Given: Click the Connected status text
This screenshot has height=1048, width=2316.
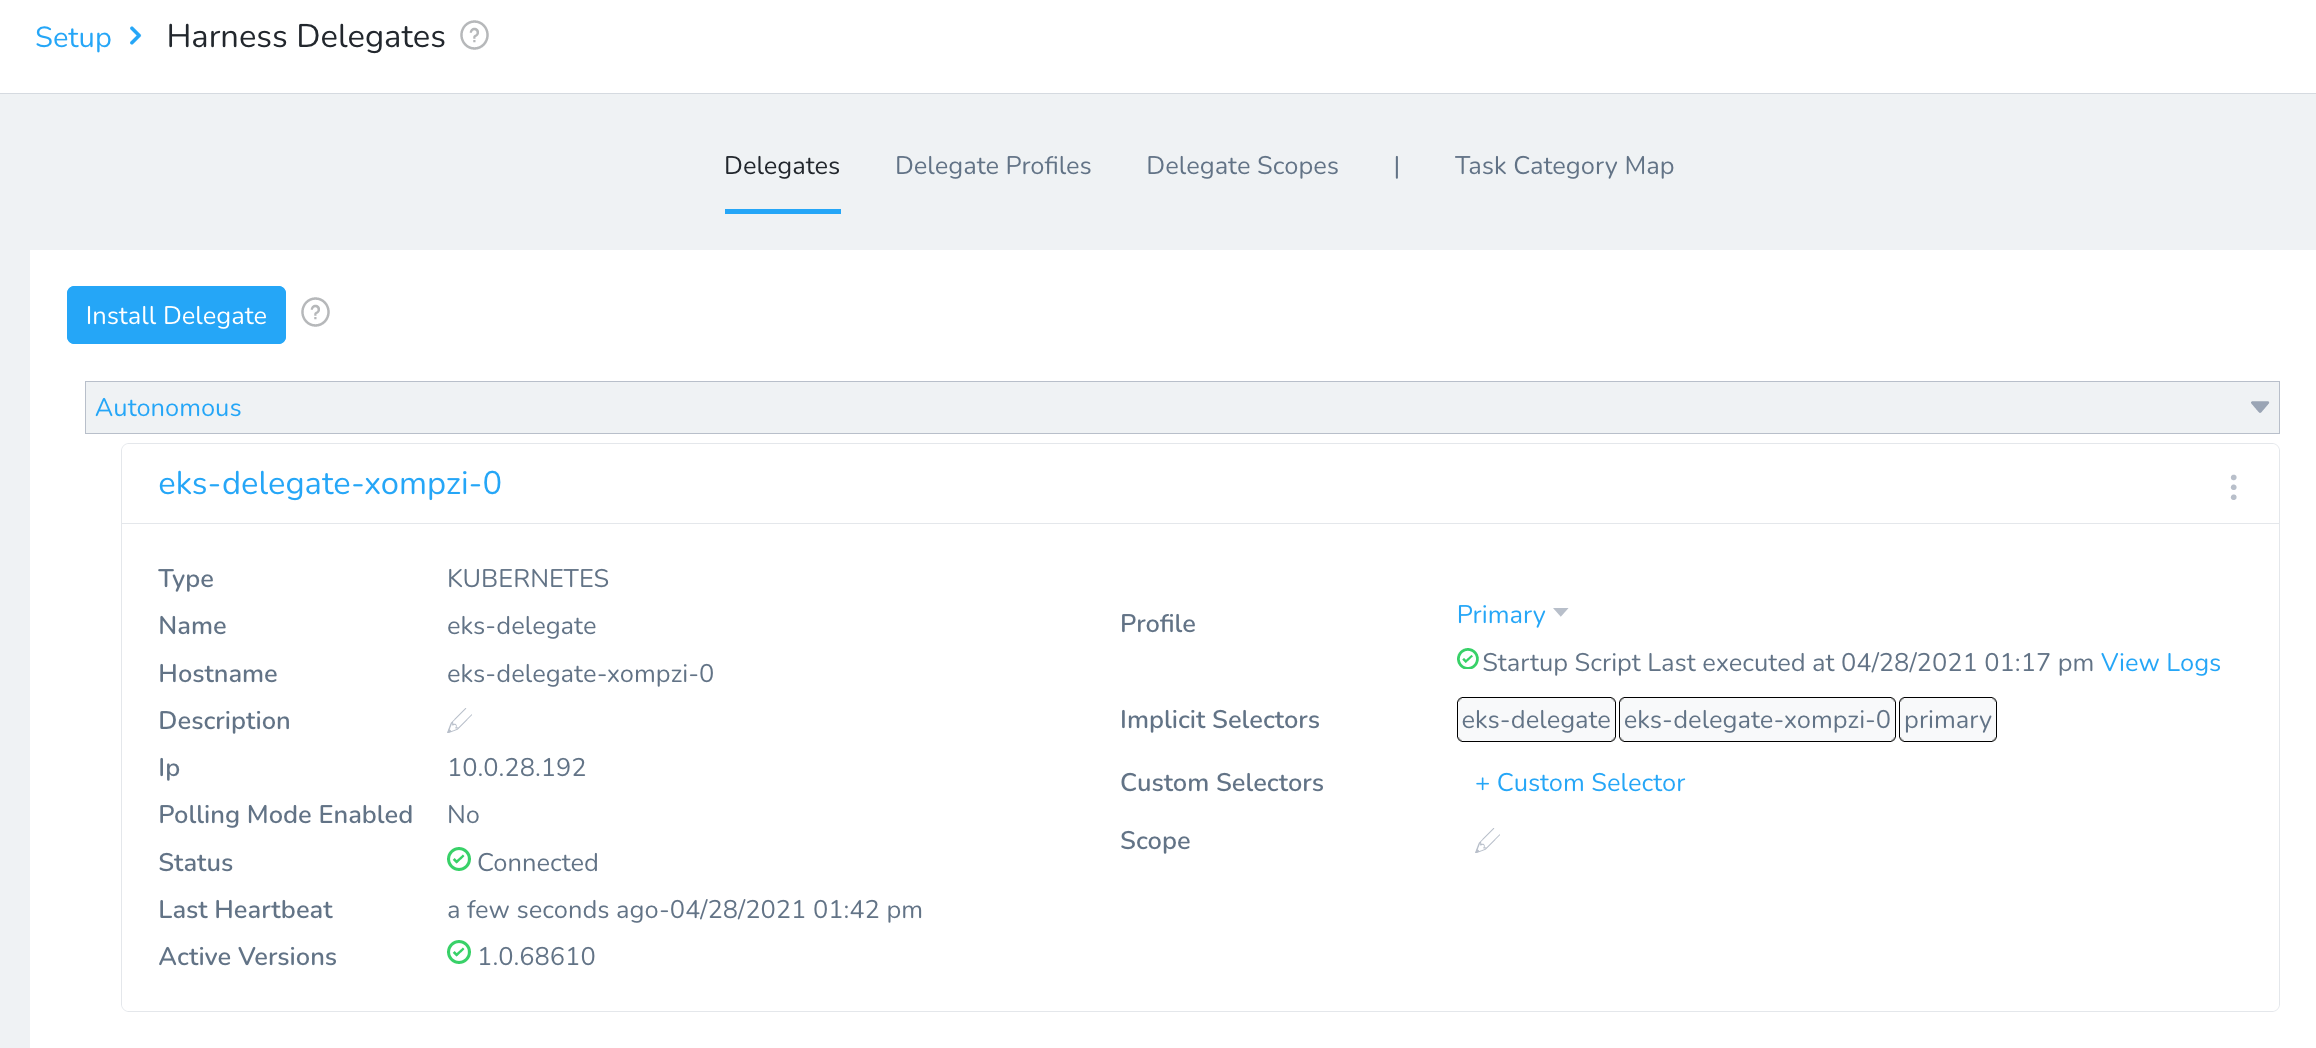Looking at the screenshot, I should click(x=538, y=862).
